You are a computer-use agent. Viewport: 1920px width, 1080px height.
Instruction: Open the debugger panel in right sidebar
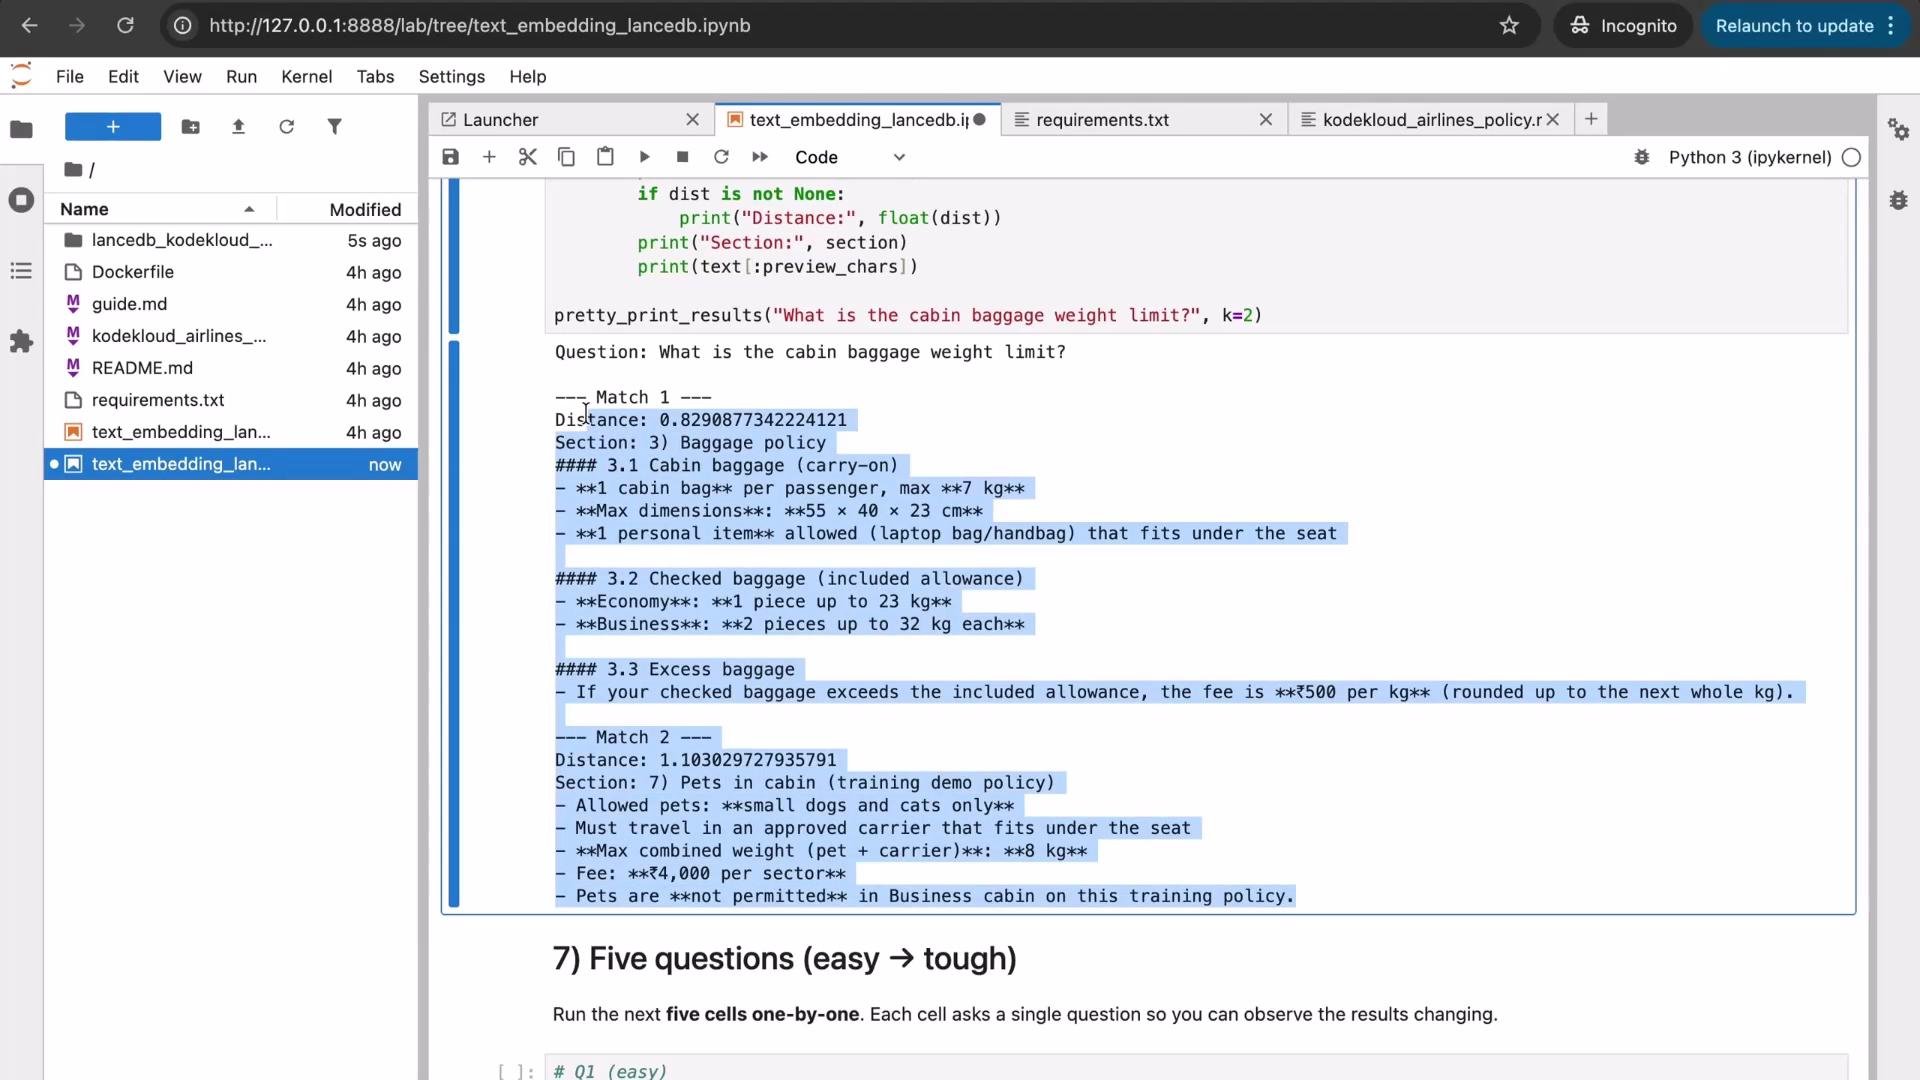(x=1898, y=200)
